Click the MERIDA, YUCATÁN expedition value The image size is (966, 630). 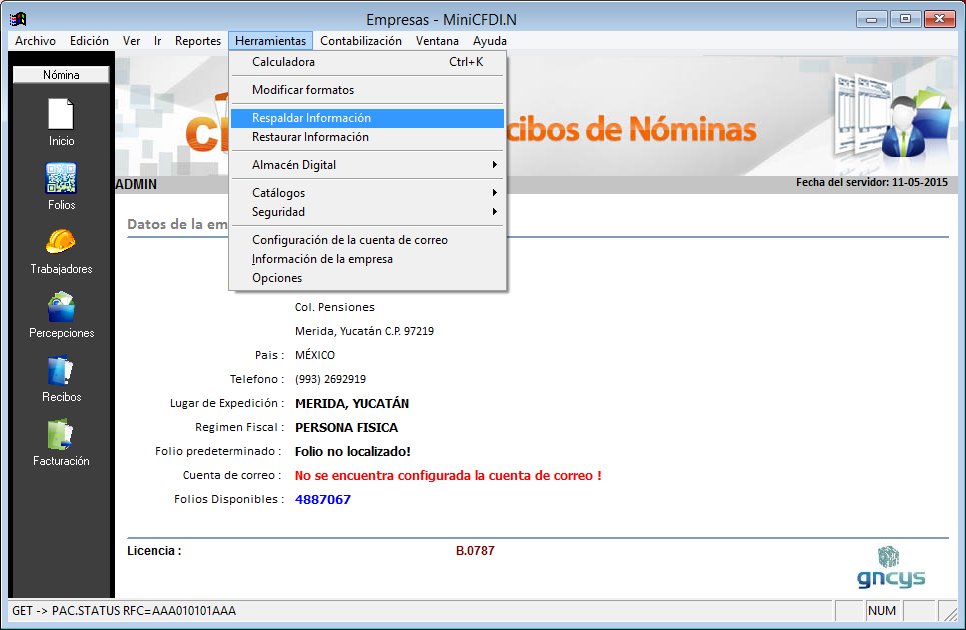tap(352, 403)
